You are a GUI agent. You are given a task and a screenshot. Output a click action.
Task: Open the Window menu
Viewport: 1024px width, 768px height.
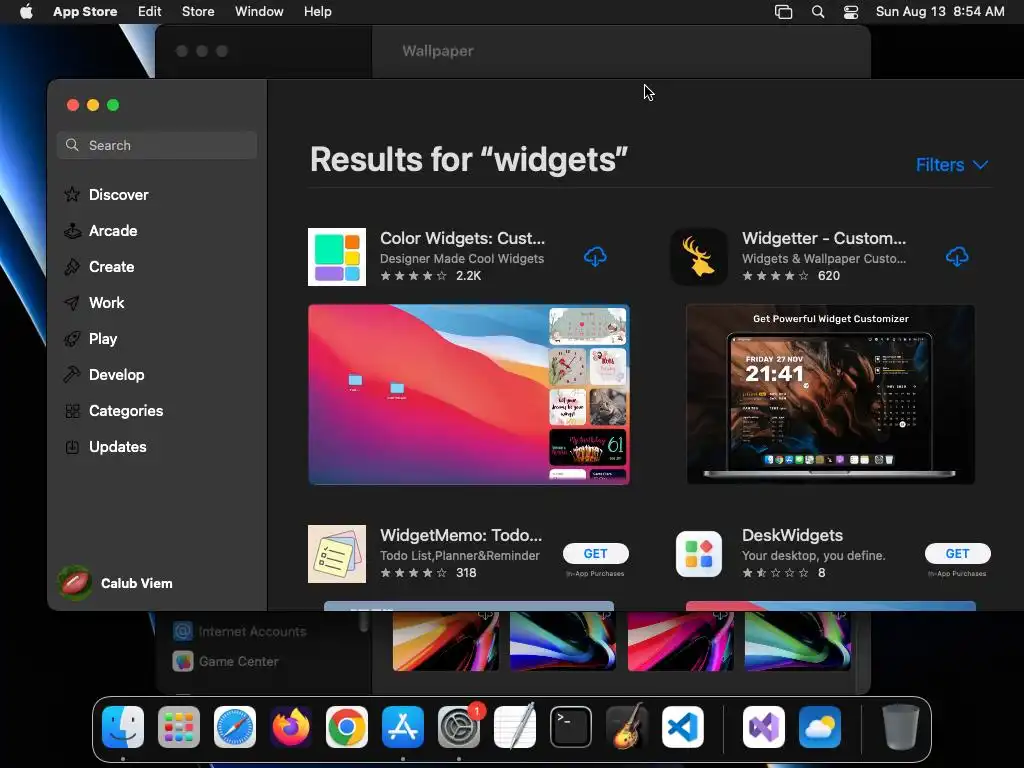pos(259,11)
